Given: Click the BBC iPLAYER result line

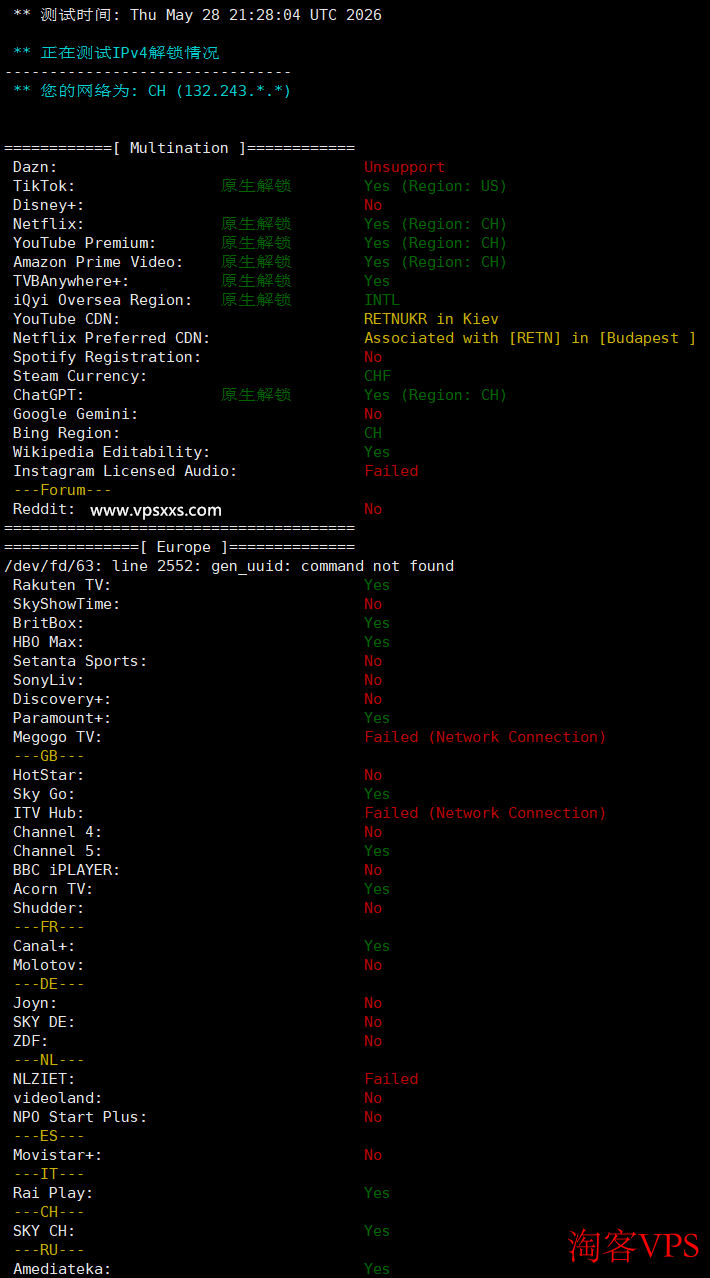Looking at the screenshot, I should click(x=197, y=870).
